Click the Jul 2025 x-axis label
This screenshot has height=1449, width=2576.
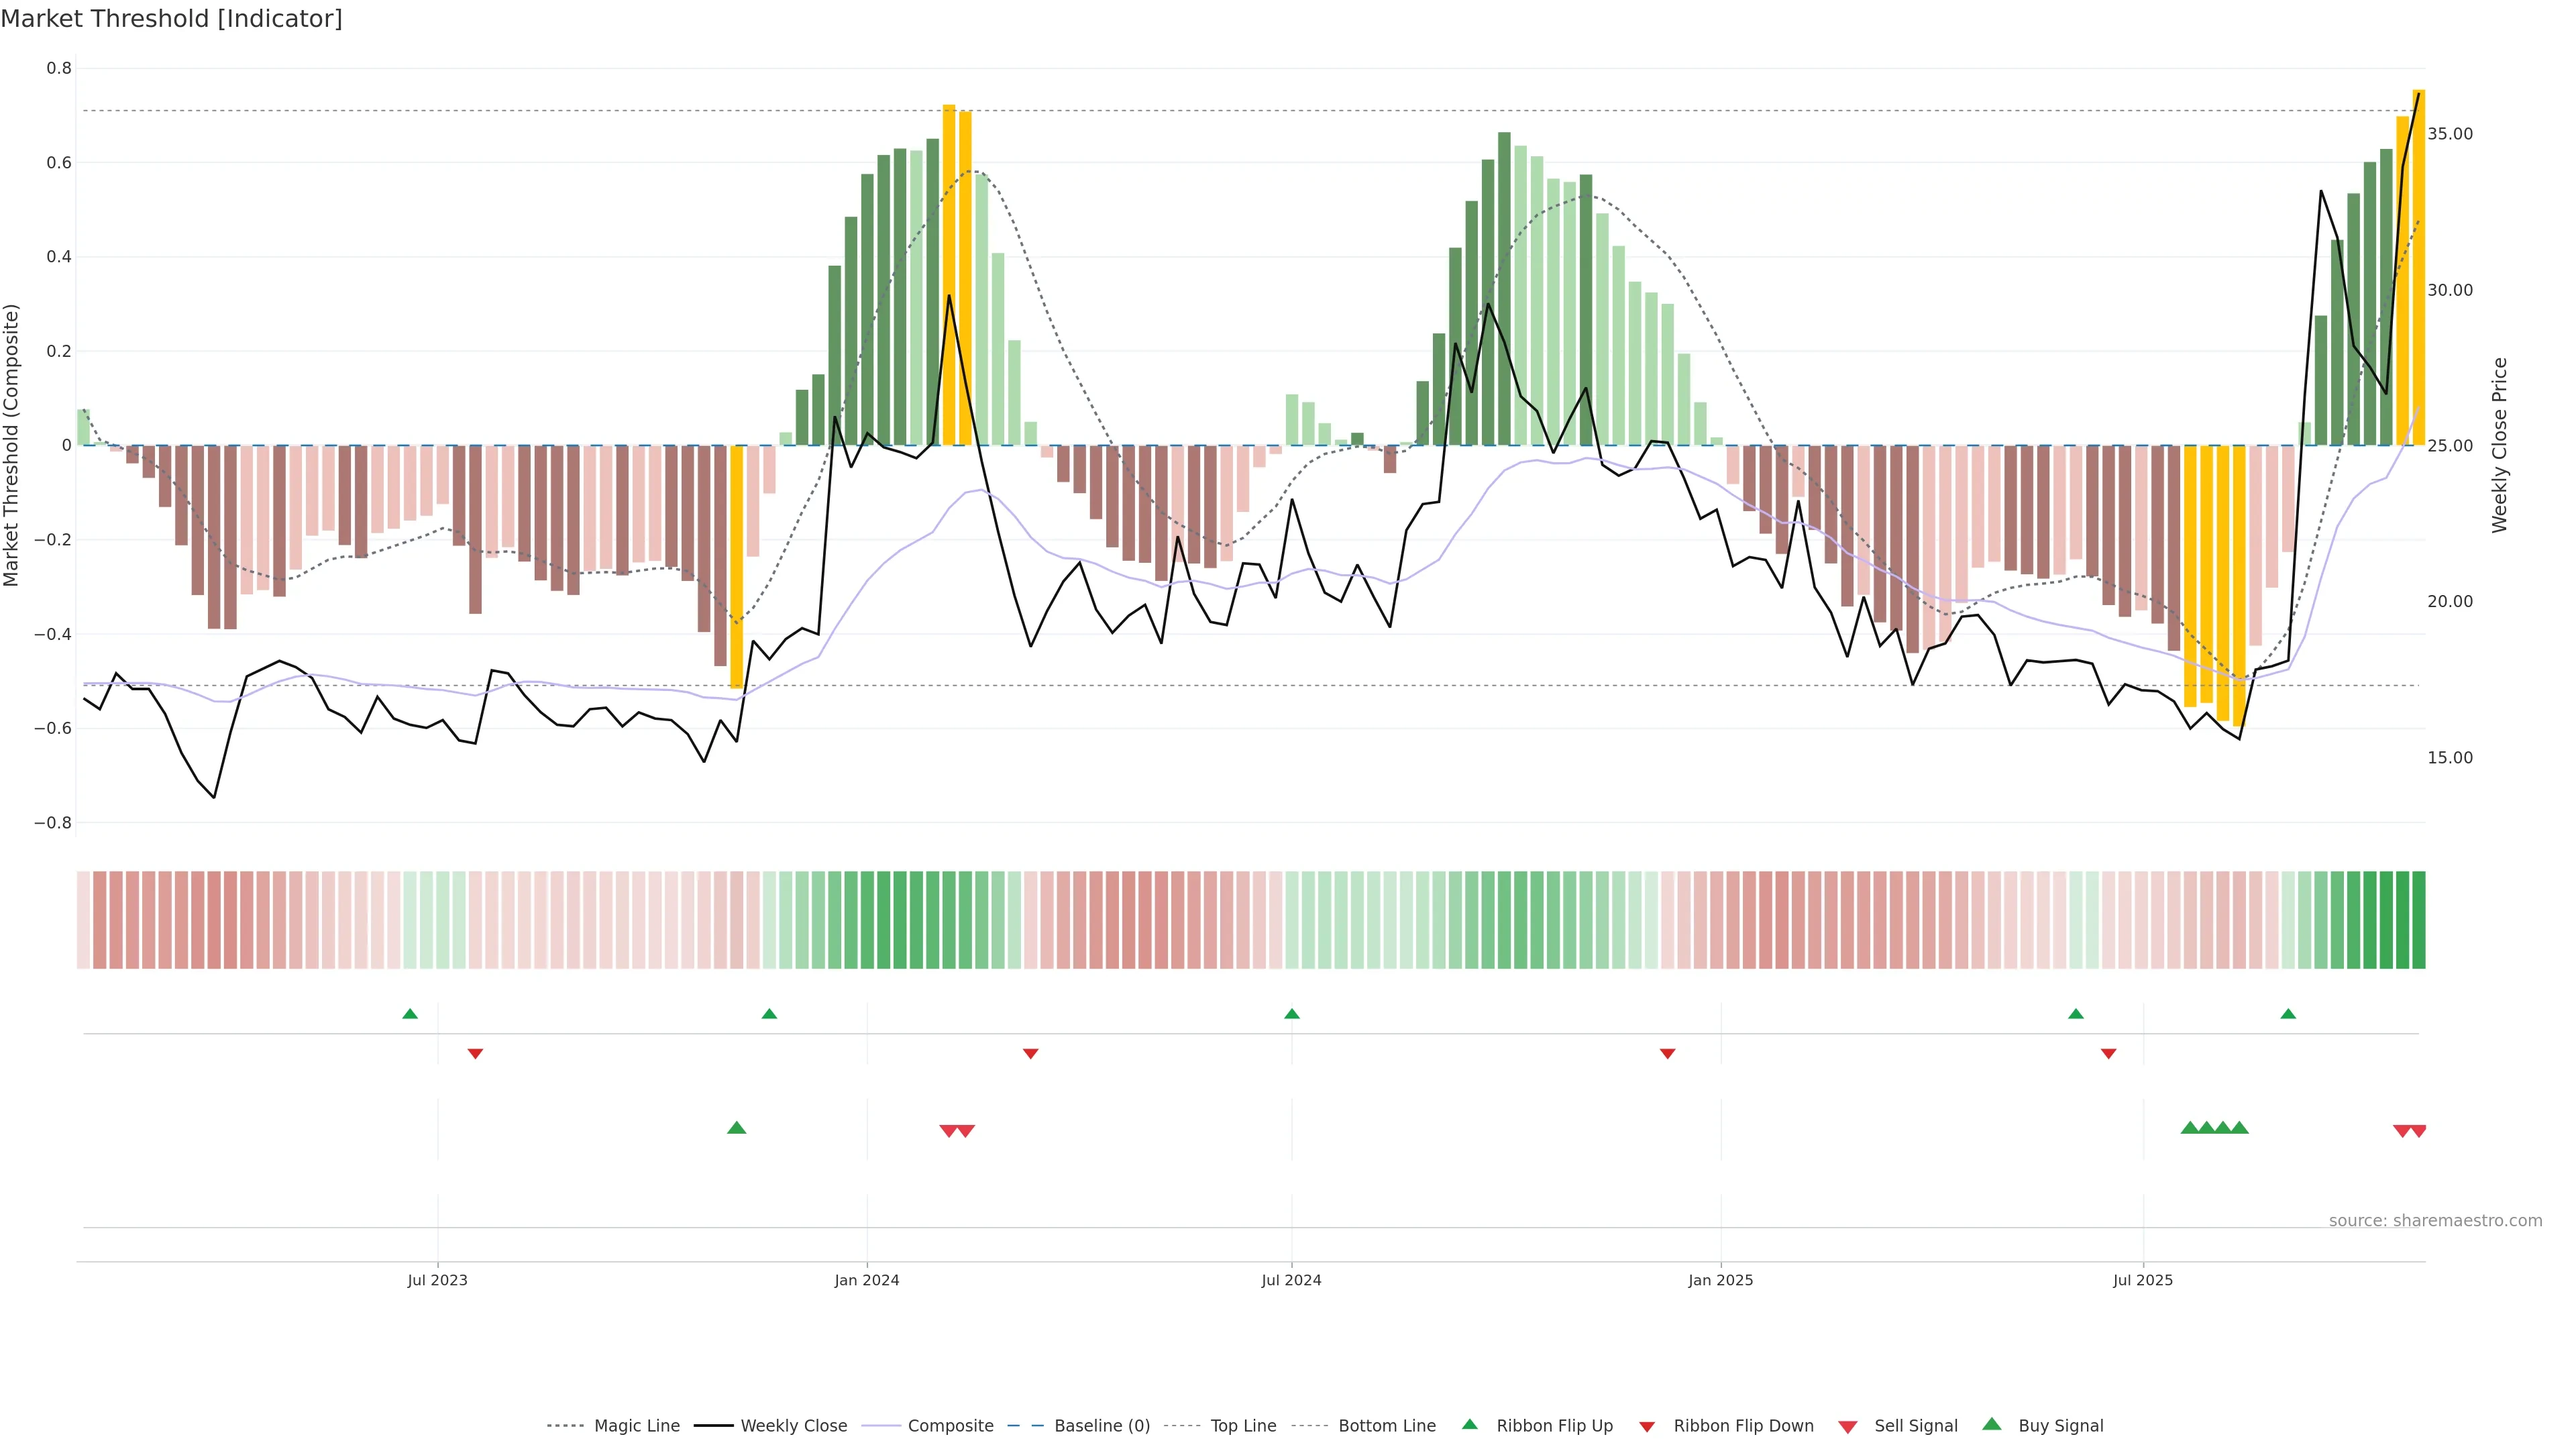coord(2142,1280)
